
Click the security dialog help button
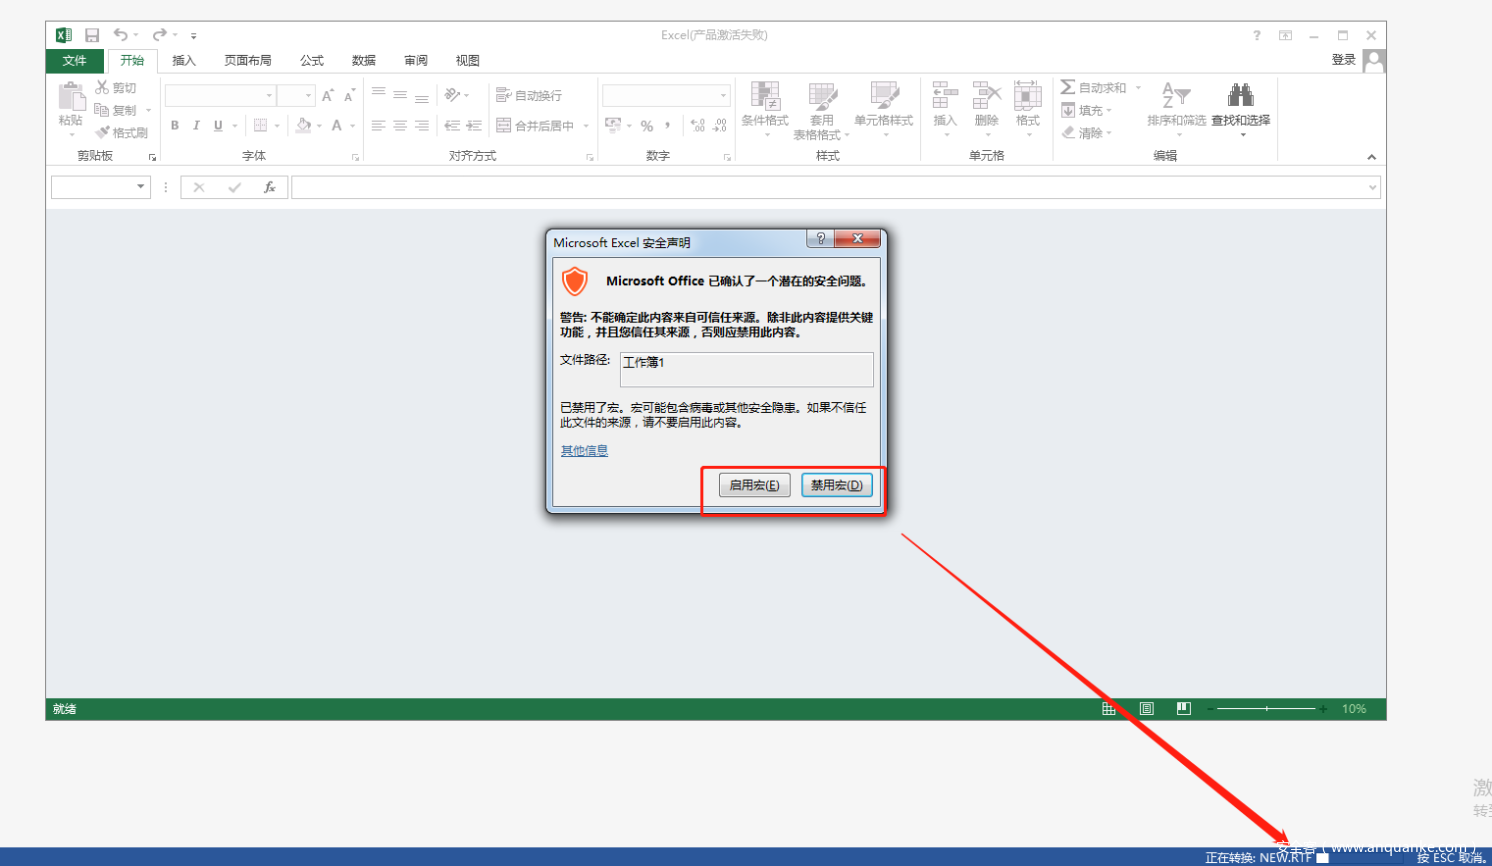[820, 238]
